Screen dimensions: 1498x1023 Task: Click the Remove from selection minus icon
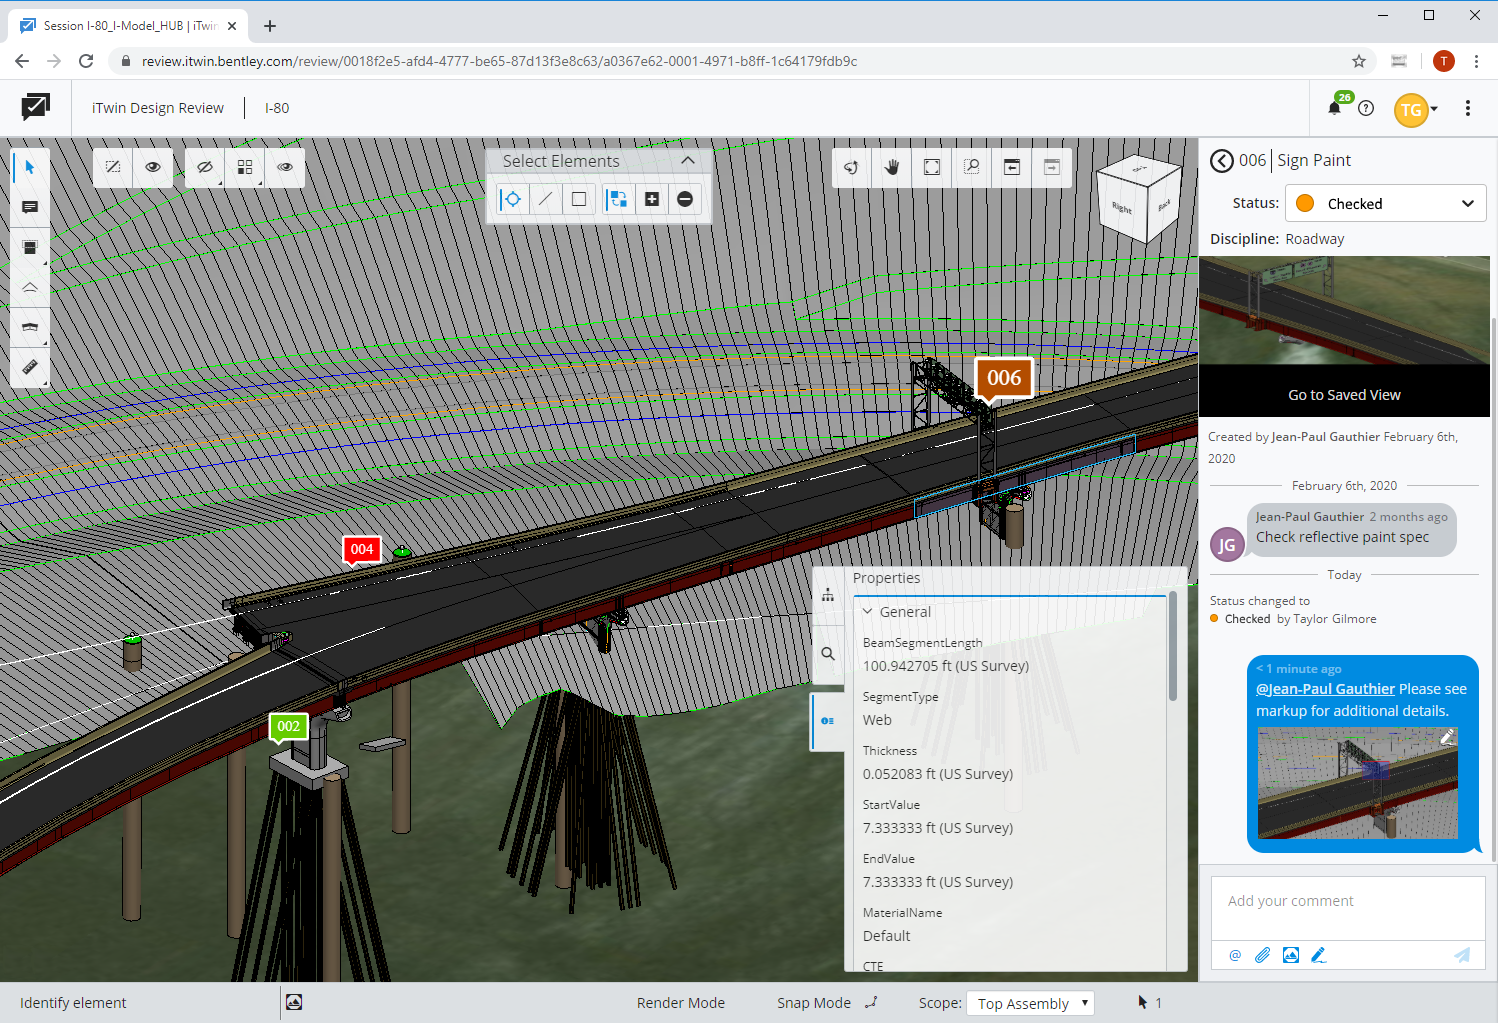pos(685,199)
